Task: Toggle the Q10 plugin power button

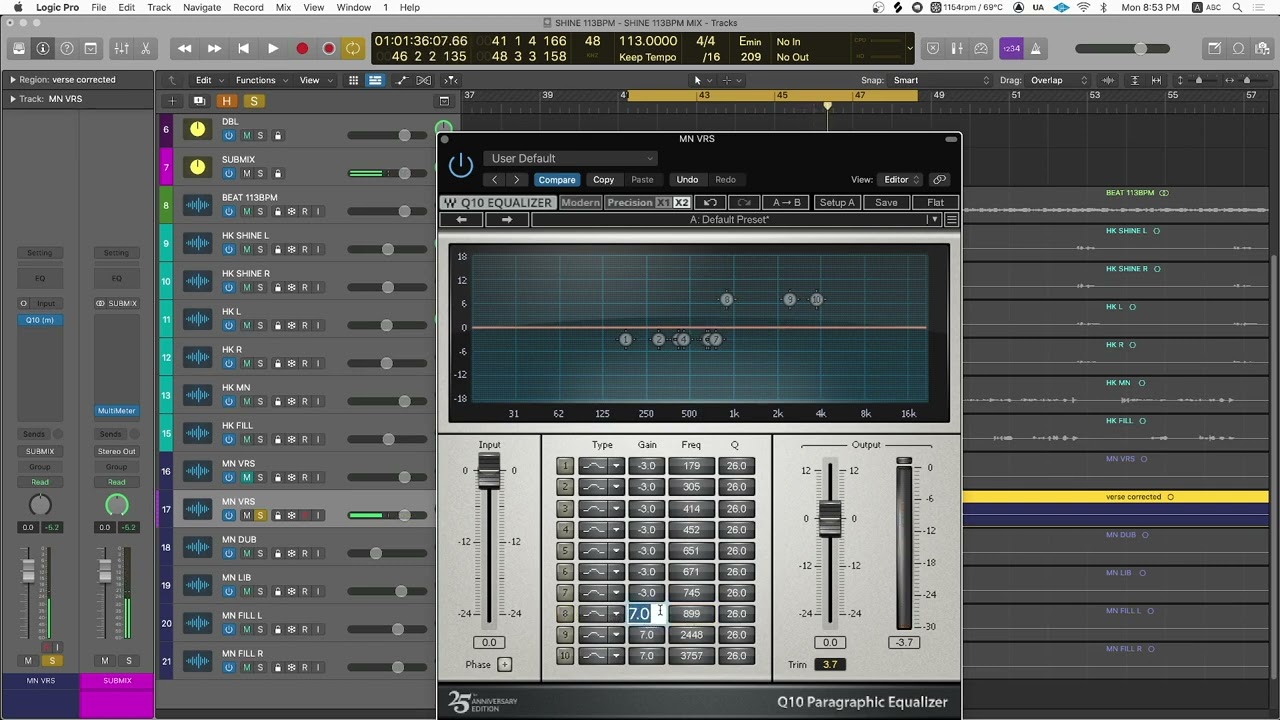Action: (x=460, y=166)
